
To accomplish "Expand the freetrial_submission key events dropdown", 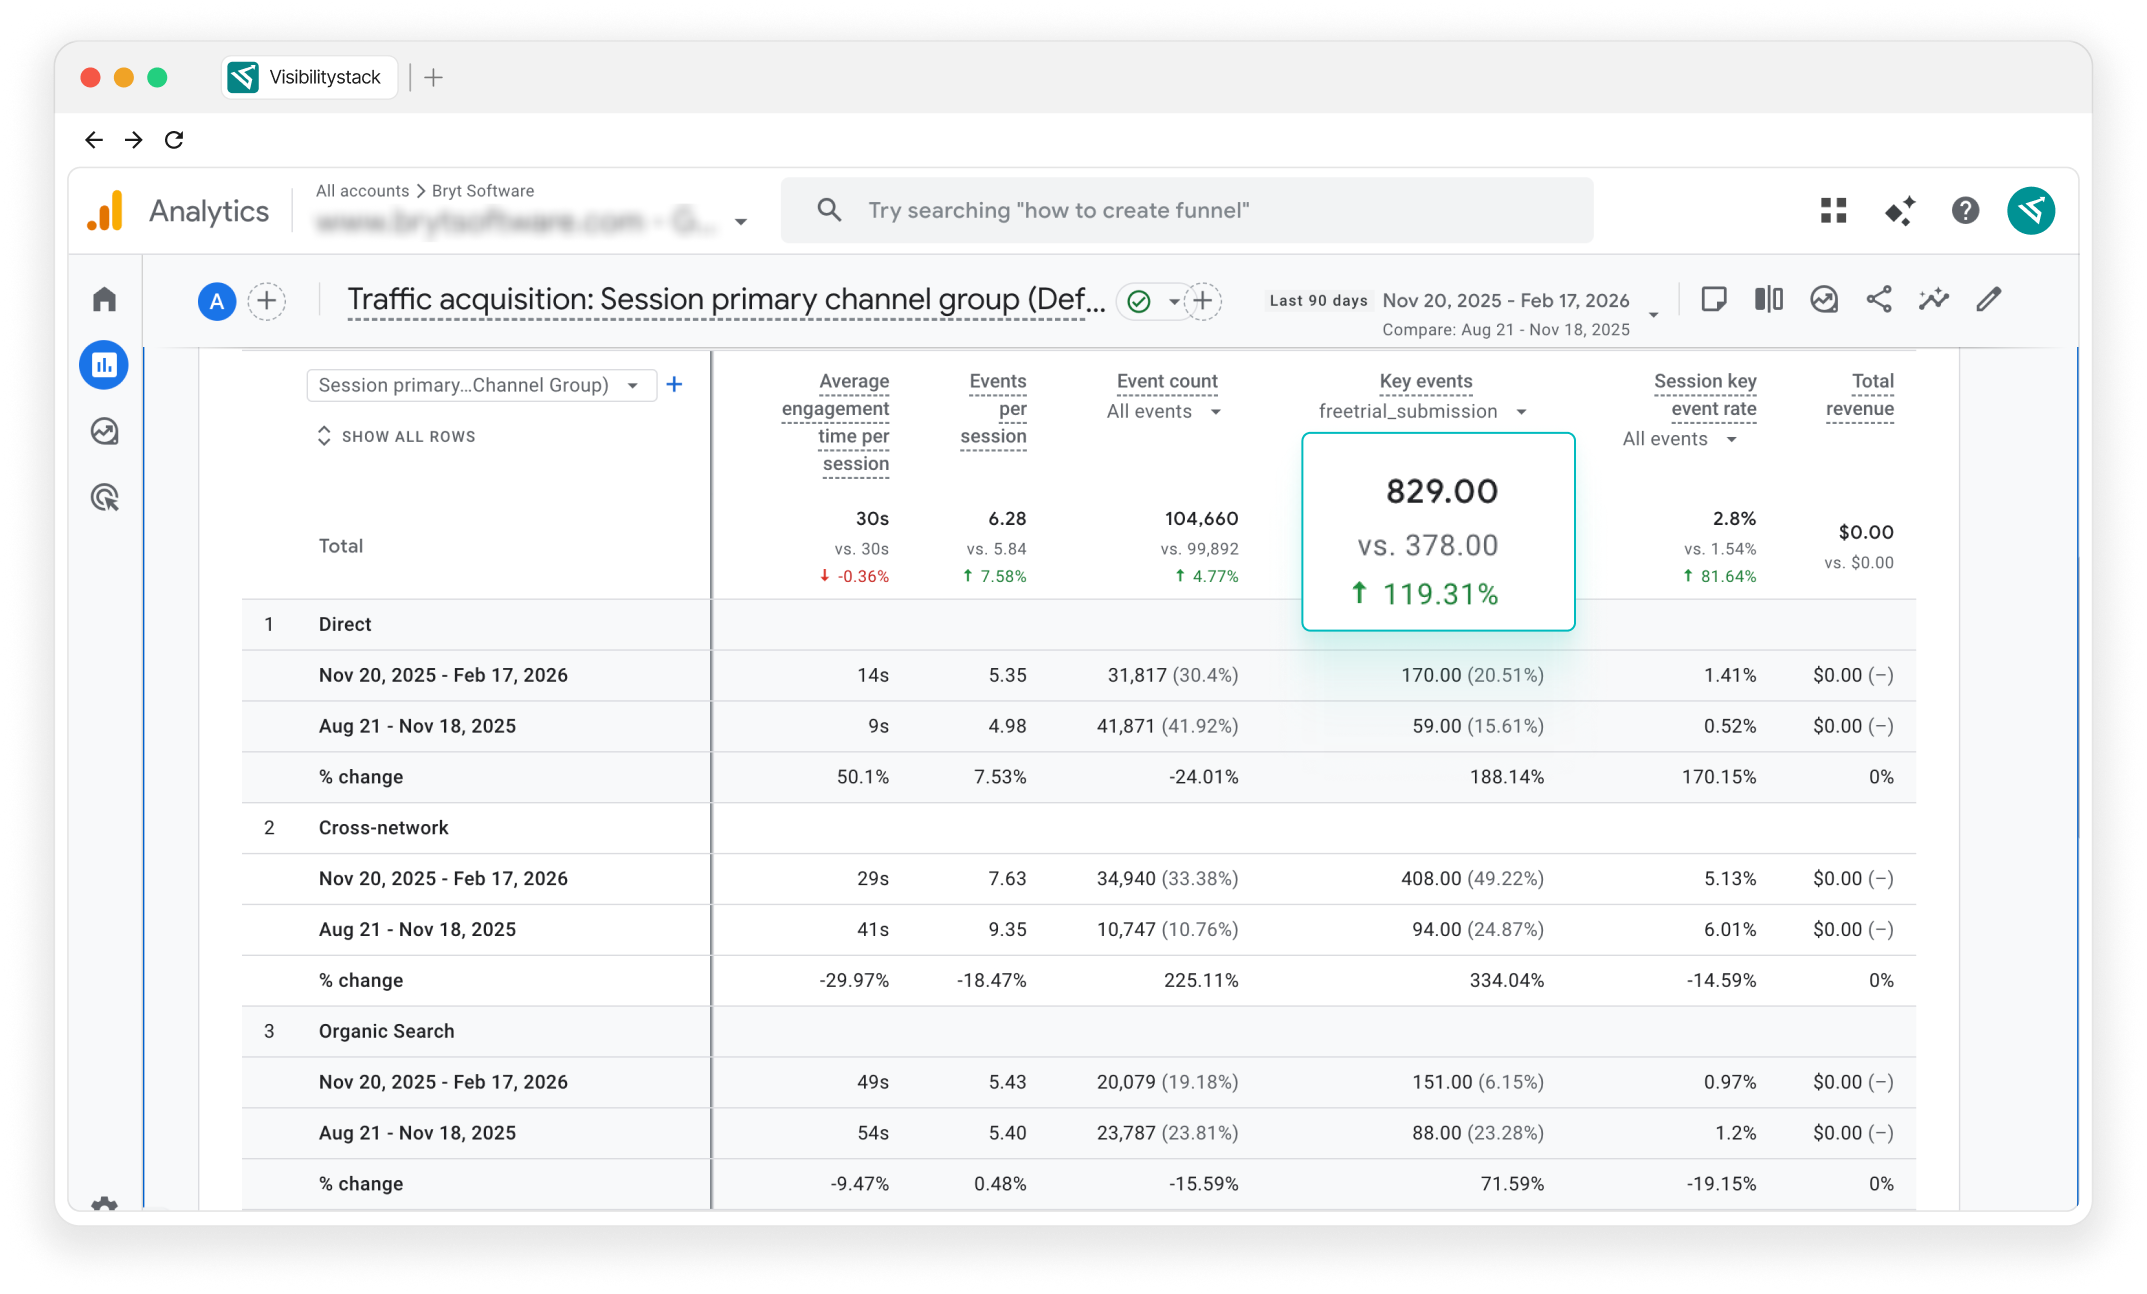I will pyautogui.click(x=1520, y=412).
